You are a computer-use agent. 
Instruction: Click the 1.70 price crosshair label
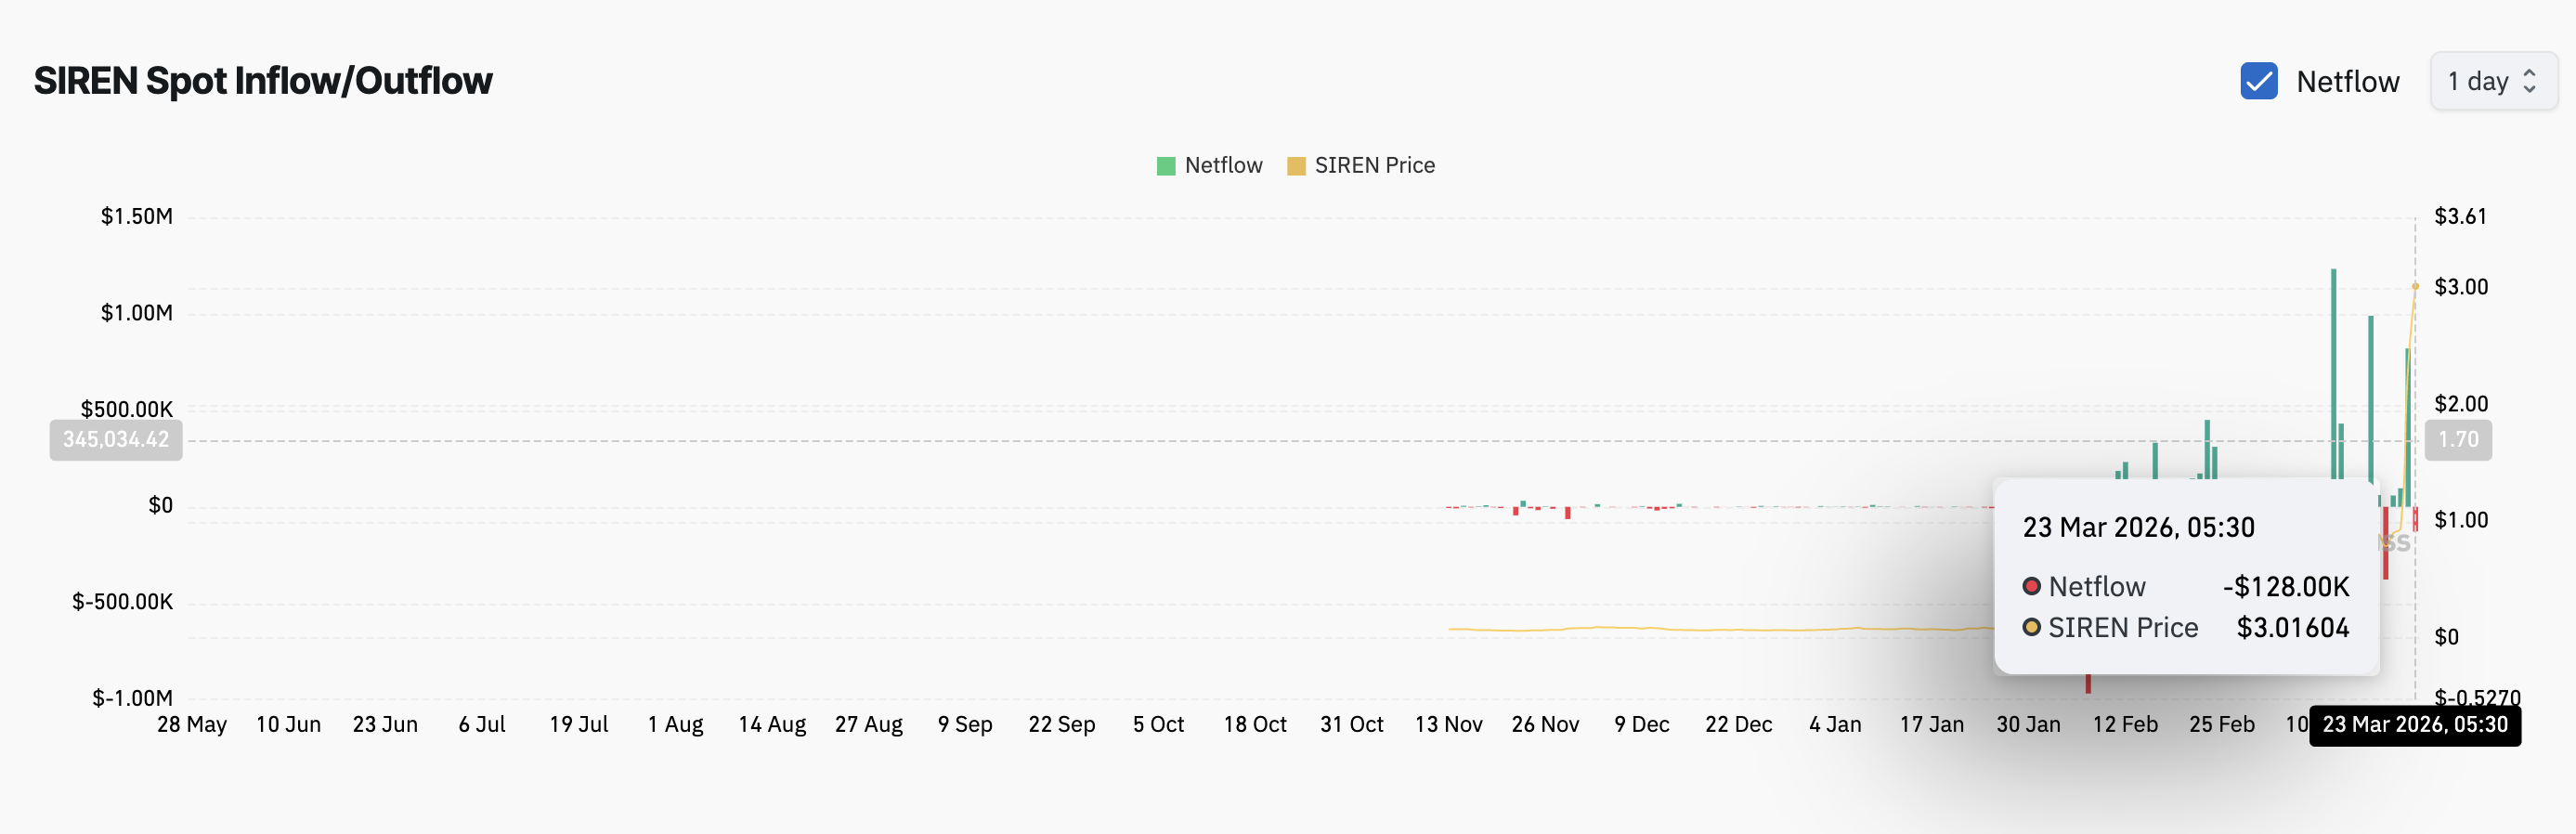(x=2457, y=440)
